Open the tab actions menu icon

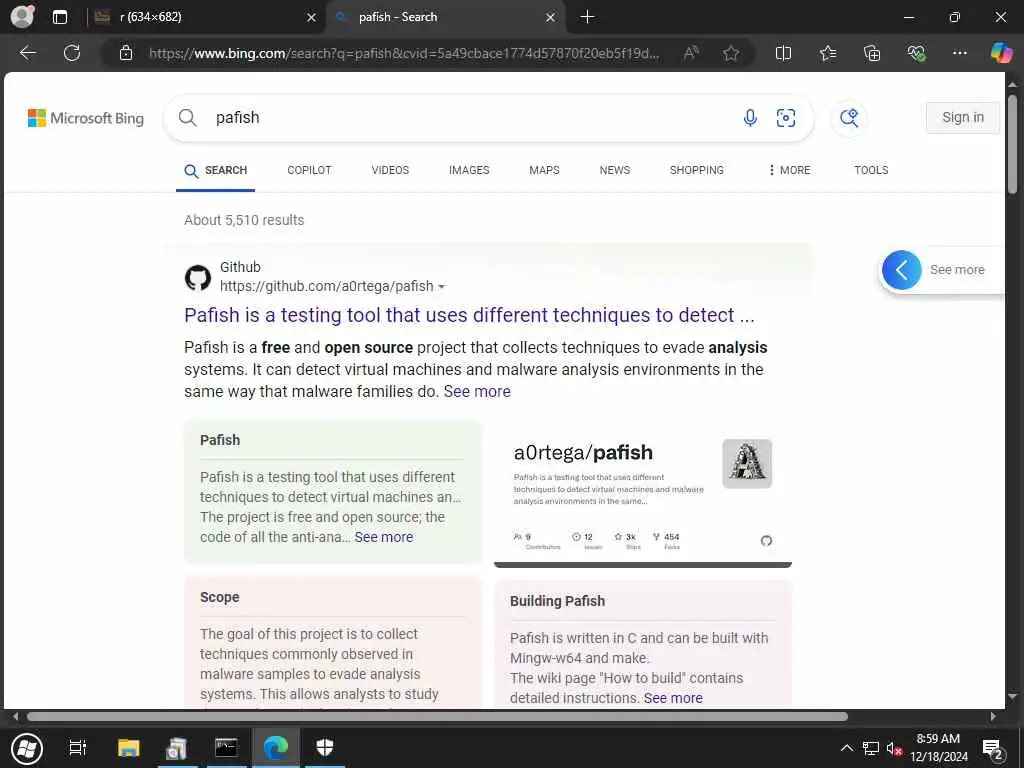[60, 17]
